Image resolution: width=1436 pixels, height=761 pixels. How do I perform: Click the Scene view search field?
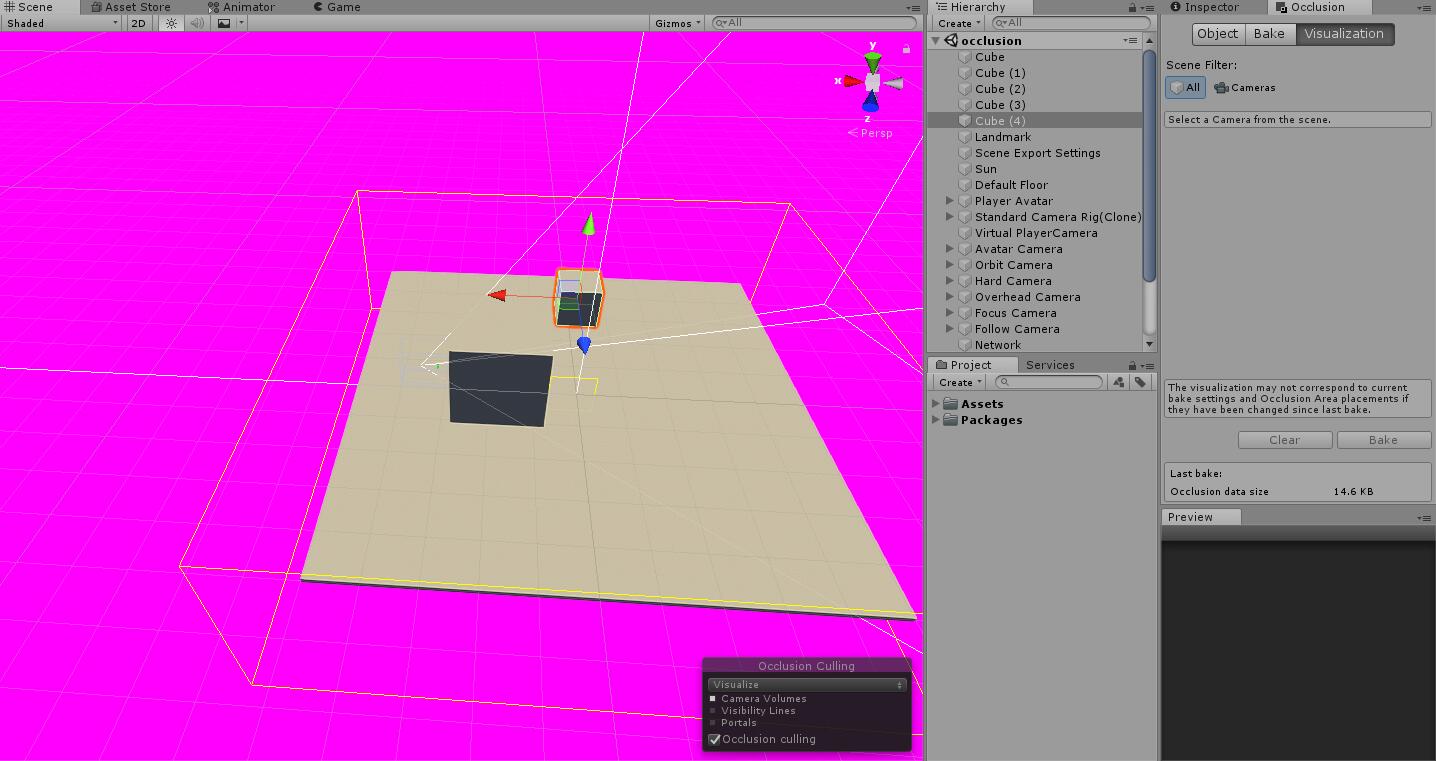pos(814,23)
